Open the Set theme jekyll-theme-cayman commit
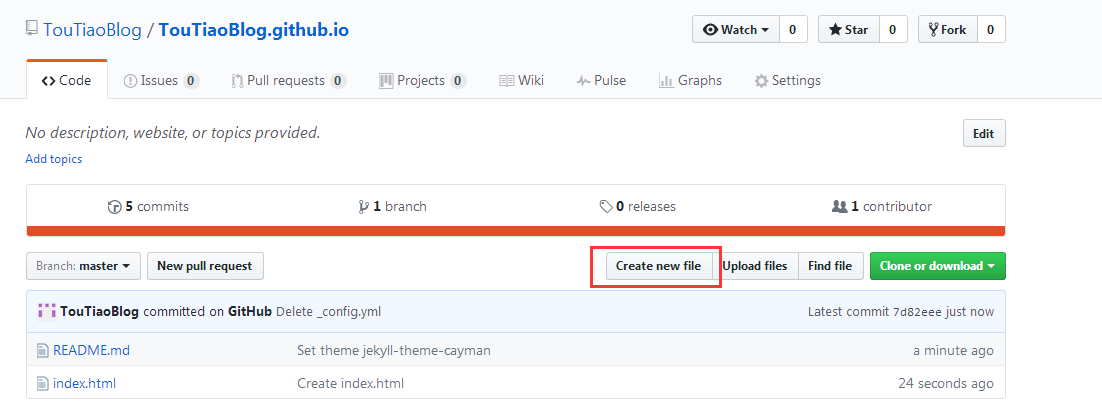The width and height of the screenshot is (1102, 402). pos(394,350)
